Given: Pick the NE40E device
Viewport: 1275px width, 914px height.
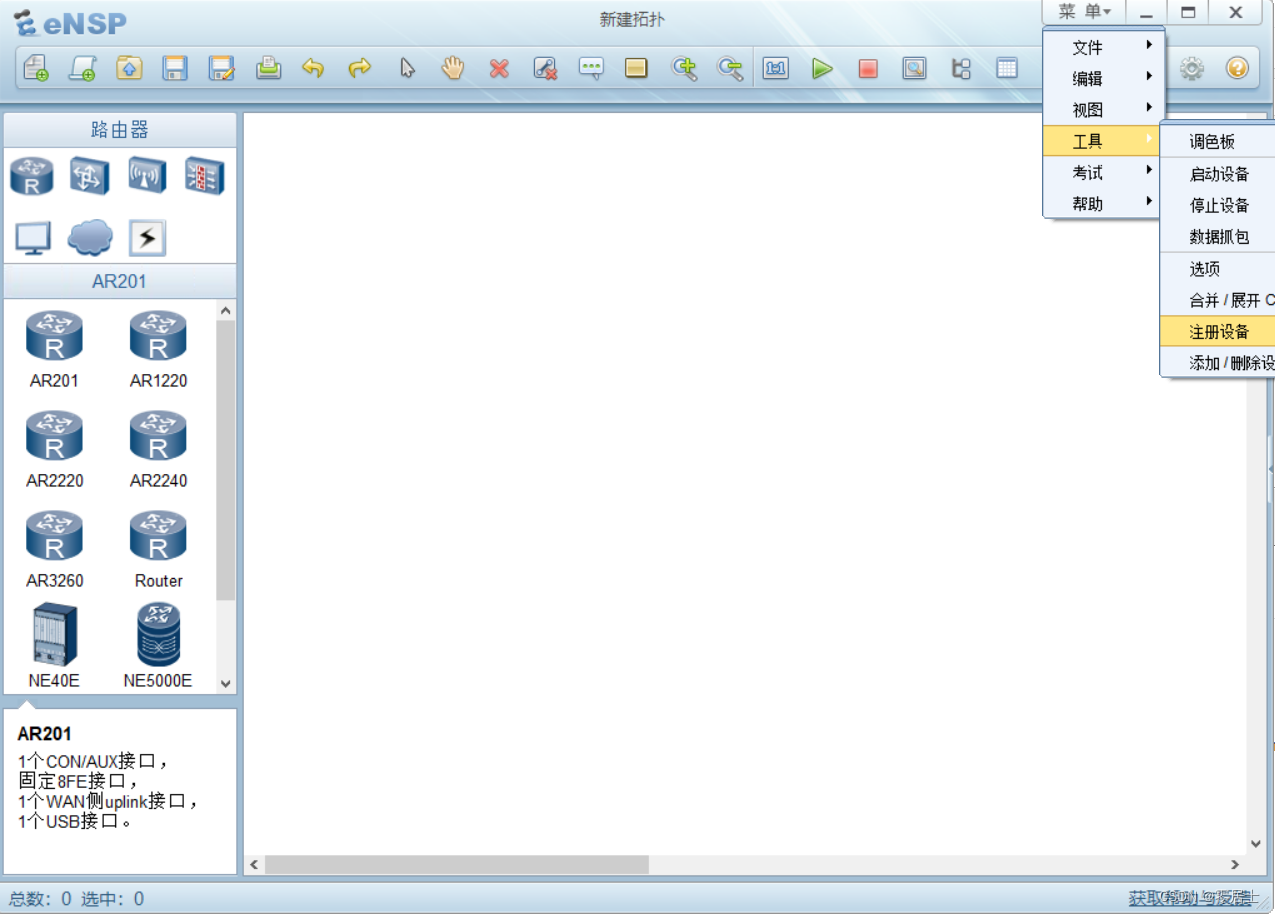Looking at the screenshot, I should pos(54,646).
